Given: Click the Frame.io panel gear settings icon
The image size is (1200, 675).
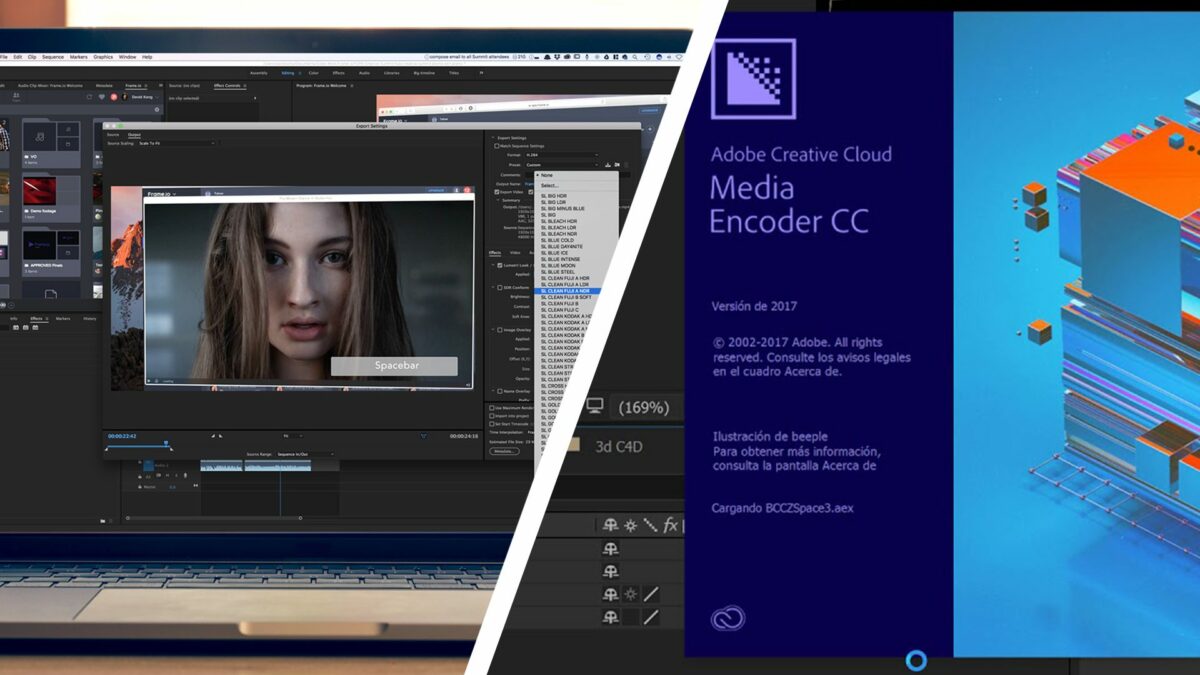Looking at the screenshot, I should (157, 109).
